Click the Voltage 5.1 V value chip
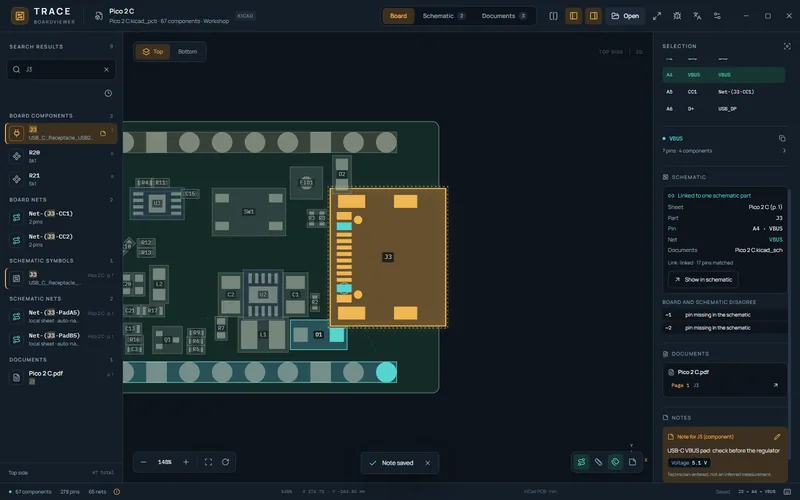 pos(689,463)
